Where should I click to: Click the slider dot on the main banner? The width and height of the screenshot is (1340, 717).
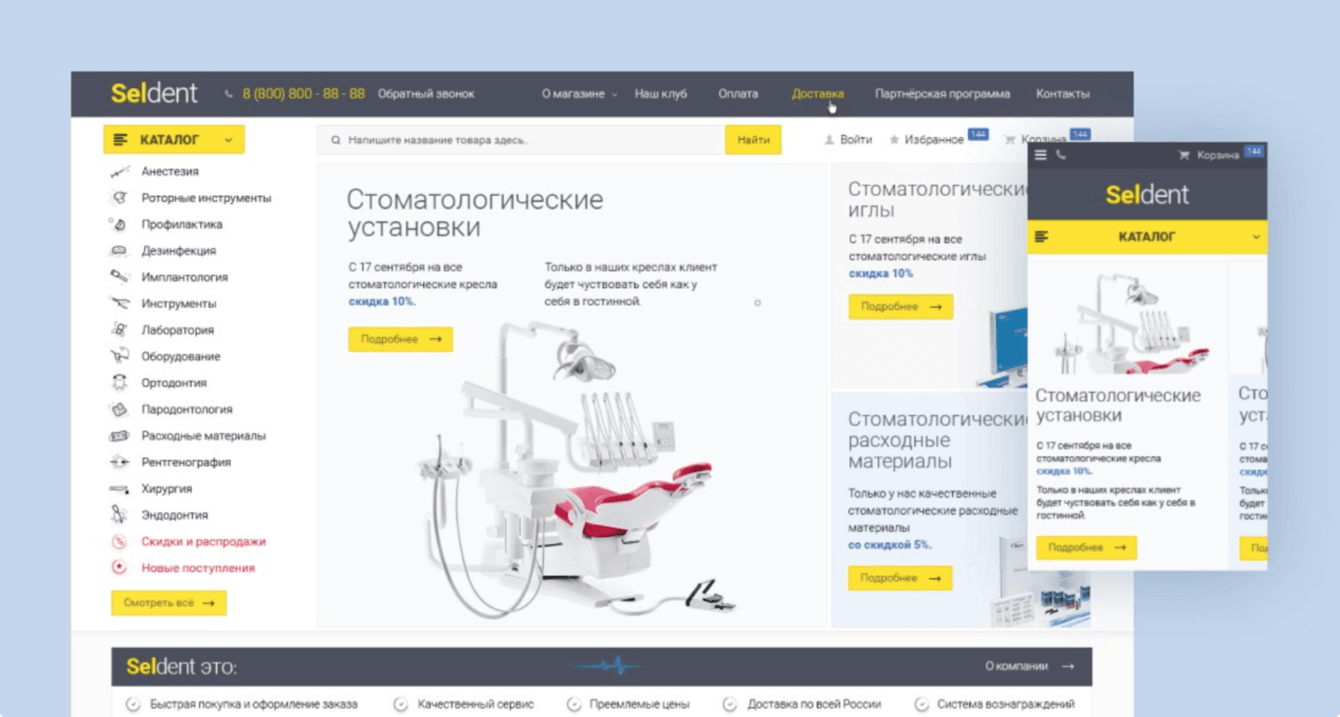pyautogui.click(x=757, y=303)
